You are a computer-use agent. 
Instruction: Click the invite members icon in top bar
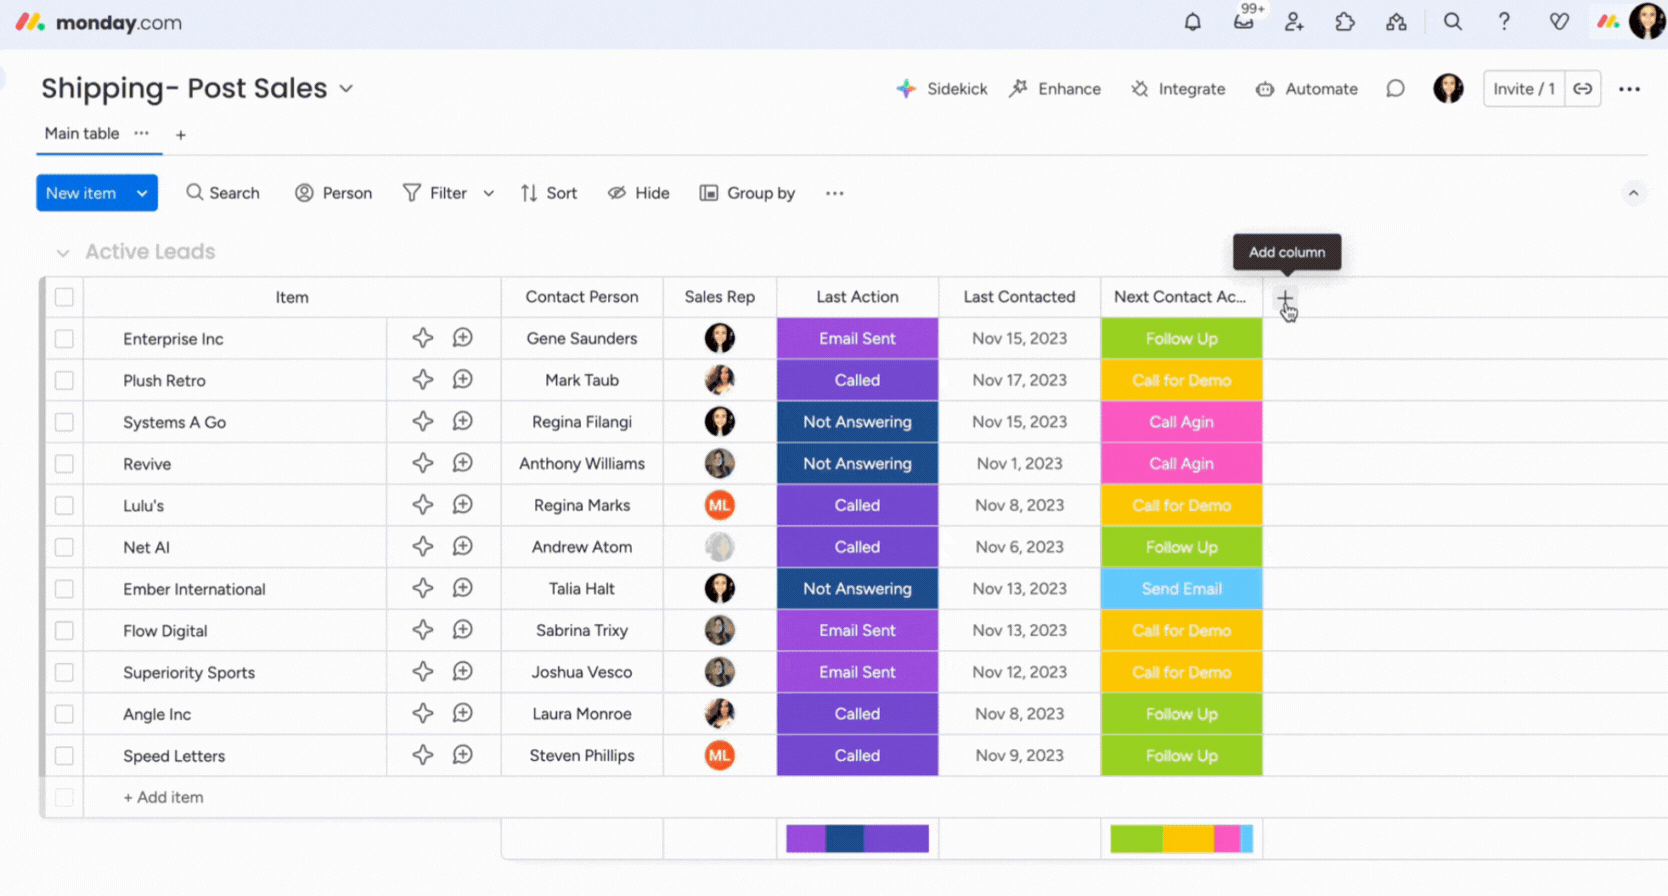1294,22
